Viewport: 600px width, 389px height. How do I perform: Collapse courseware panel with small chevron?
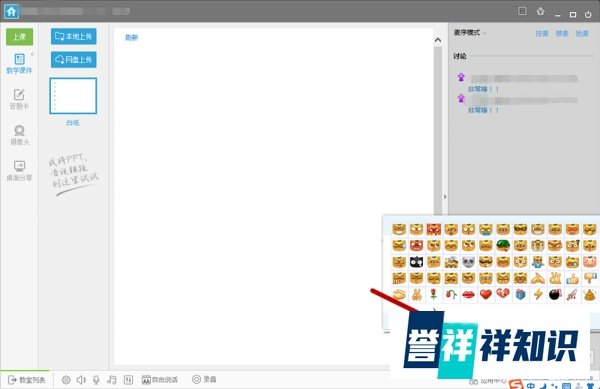[33, 54]
